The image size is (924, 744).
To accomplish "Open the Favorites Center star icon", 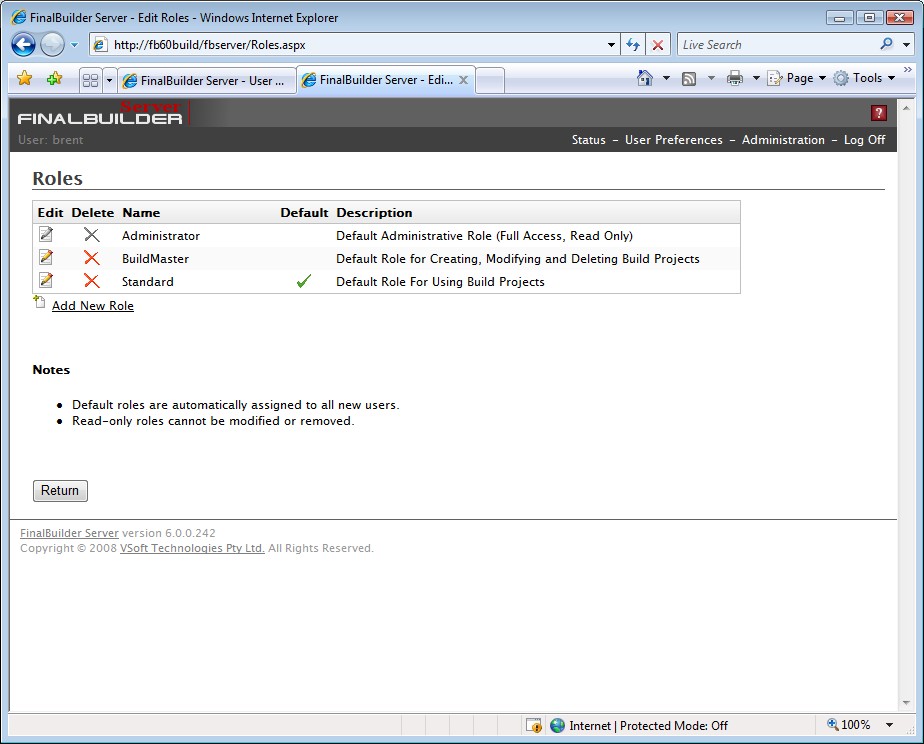I will pos(25,78).
